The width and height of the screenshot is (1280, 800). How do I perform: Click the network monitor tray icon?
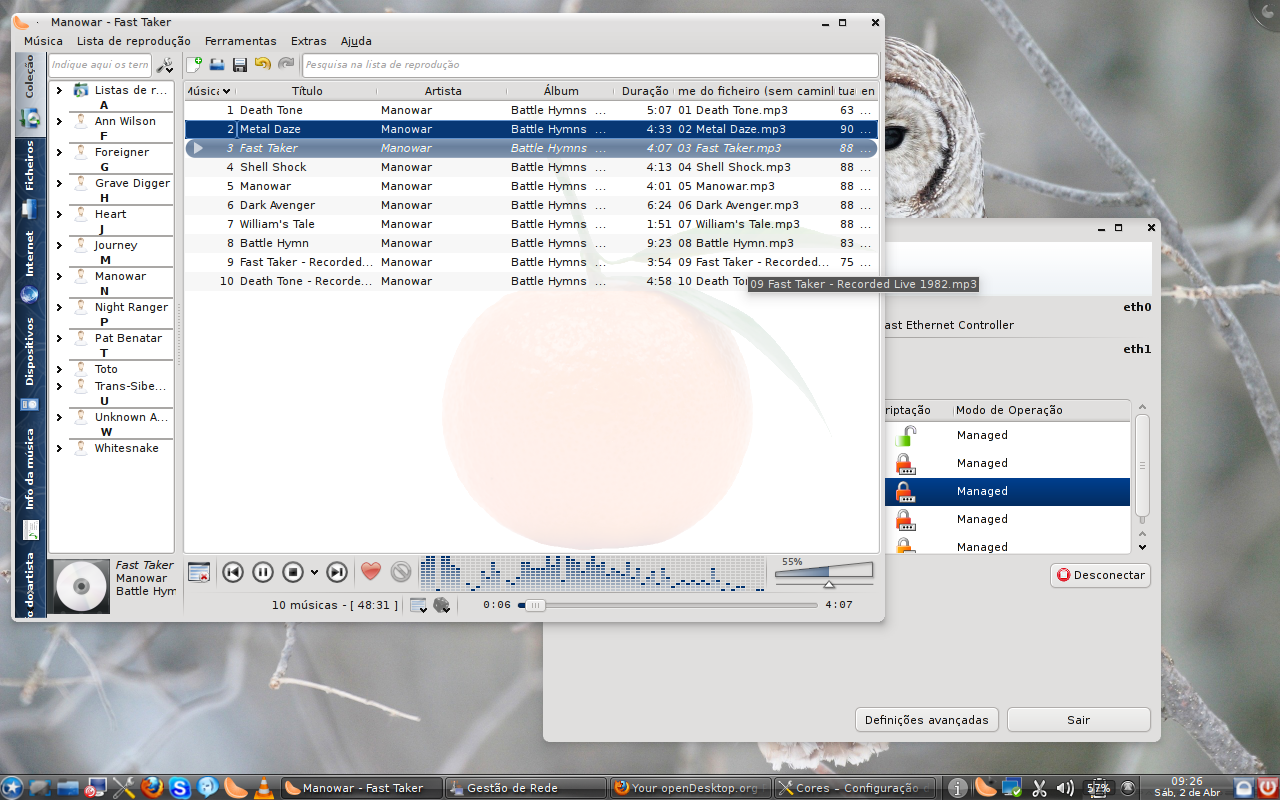(x=1012, y=788)
